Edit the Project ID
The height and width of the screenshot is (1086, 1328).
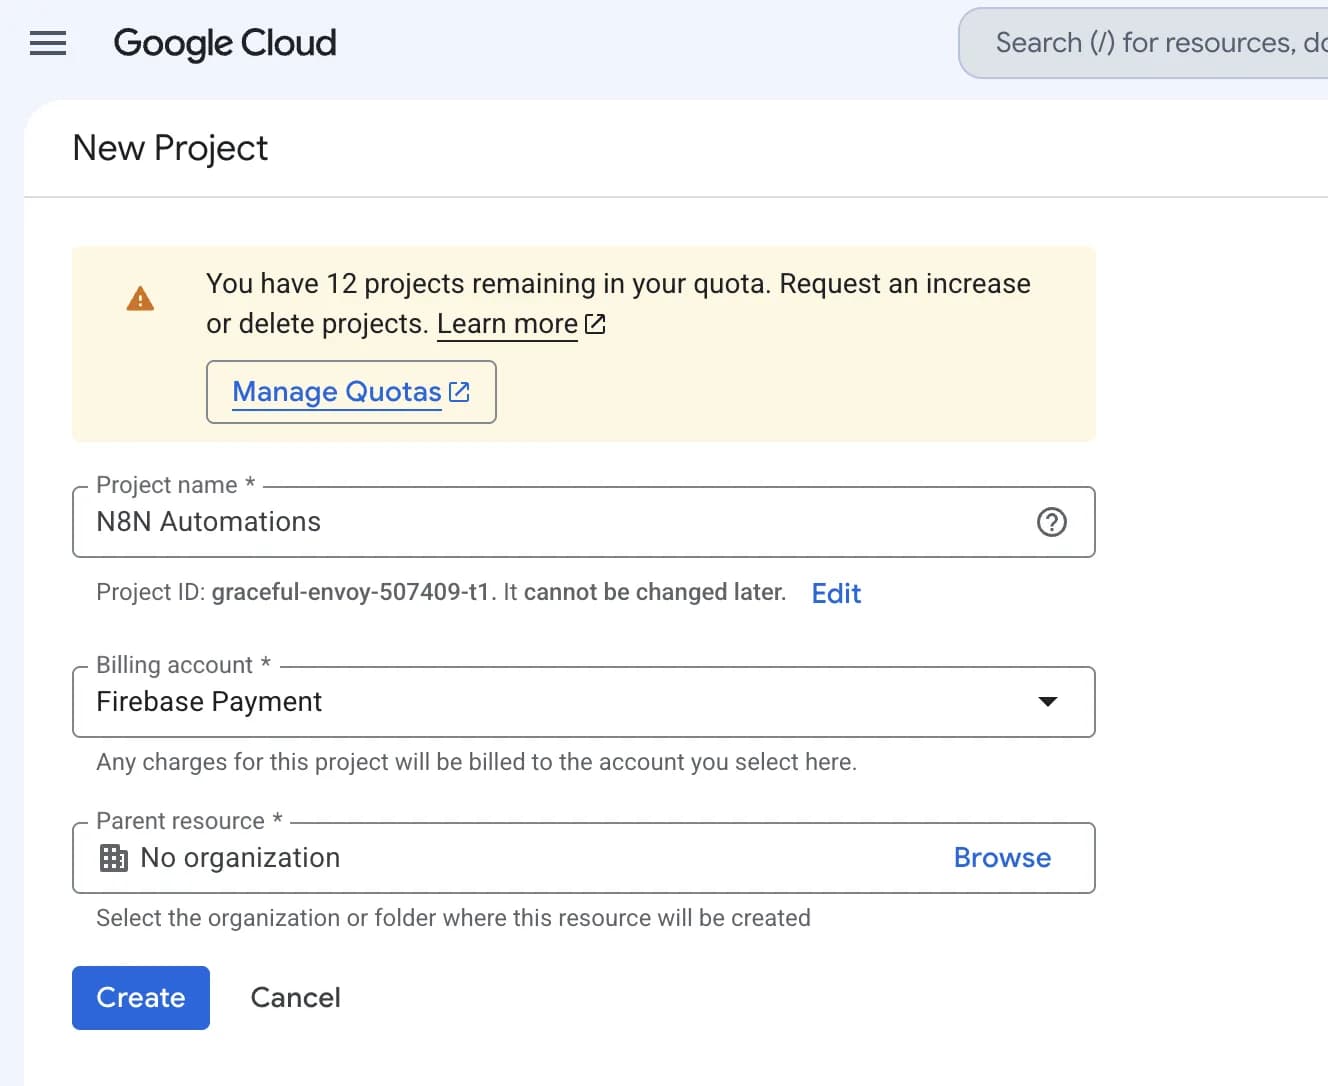tap(836, 593)
